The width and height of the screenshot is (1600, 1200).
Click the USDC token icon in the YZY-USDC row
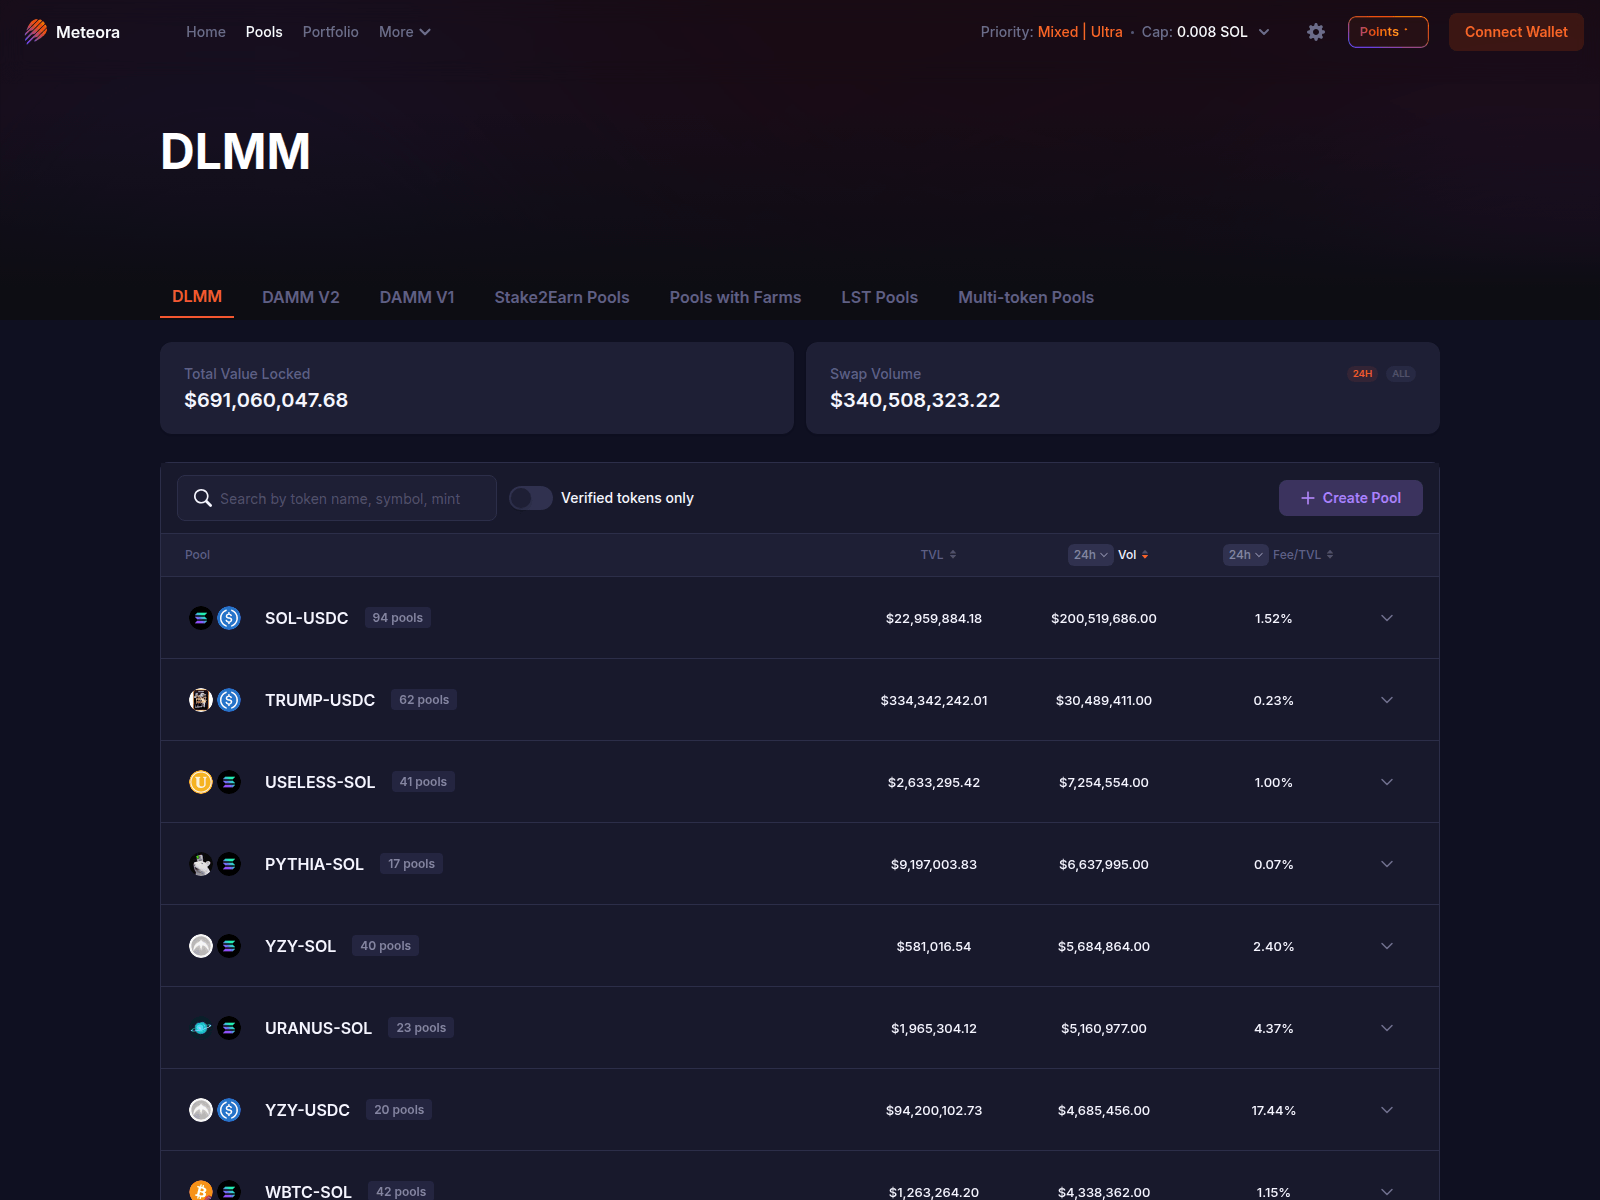[229, 1110]
